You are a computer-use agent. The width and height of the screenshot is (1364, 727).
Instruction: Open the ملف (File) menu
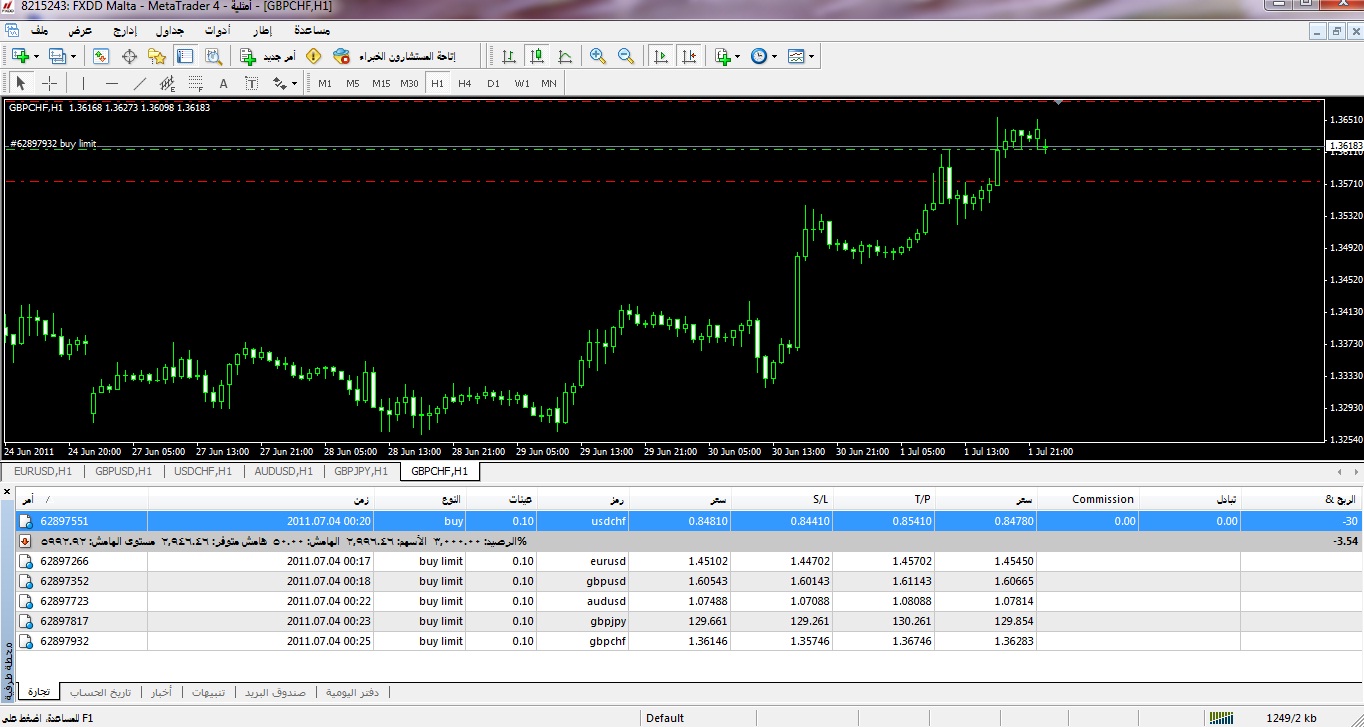39,31
